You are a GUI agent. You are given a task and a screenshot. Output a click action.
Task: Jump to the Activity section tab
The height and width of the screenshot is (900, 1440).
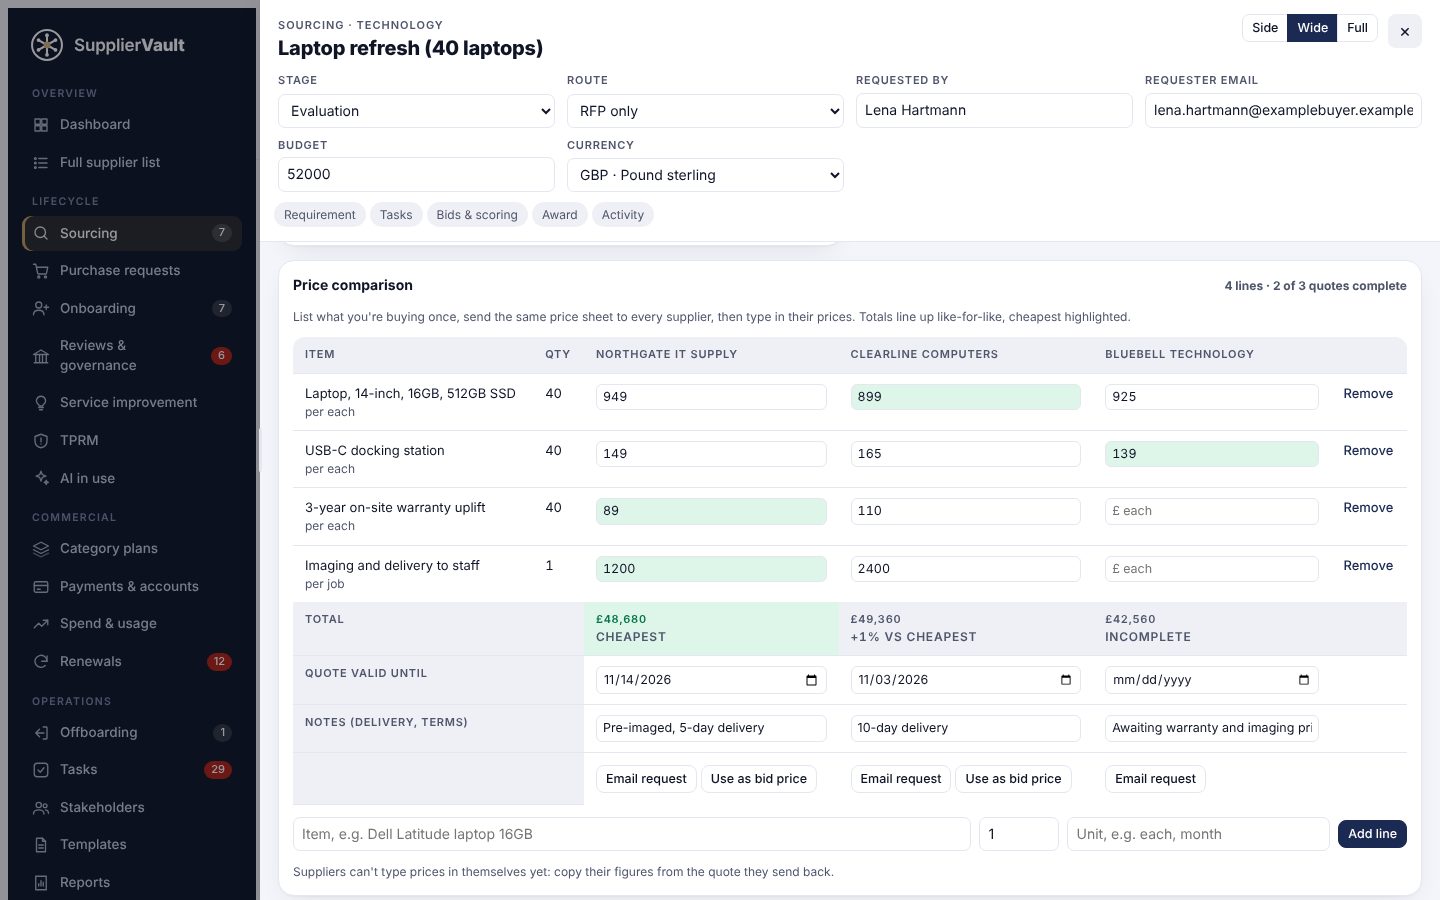[623, 215]
